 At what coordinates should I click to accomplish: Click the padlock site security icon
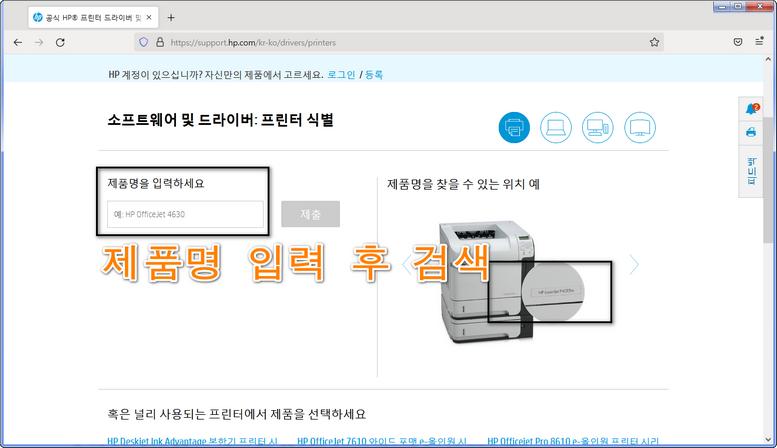click(x=160, y=42)
